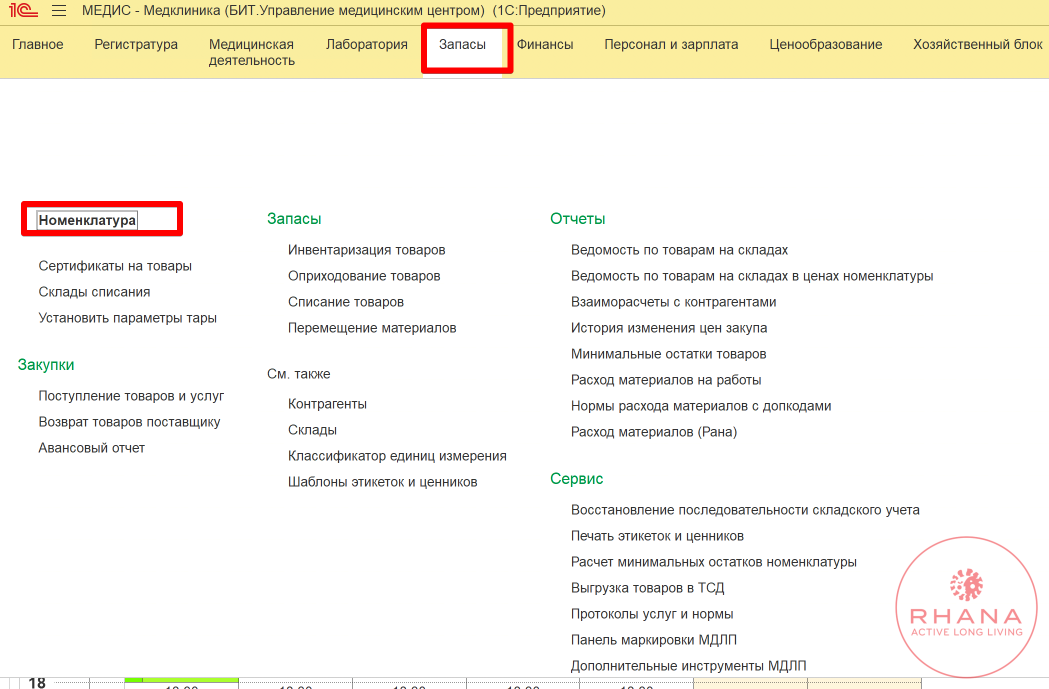Switch to the Главное section
The height and width of the screenshot is (689, 1049).
pos(38,44)
